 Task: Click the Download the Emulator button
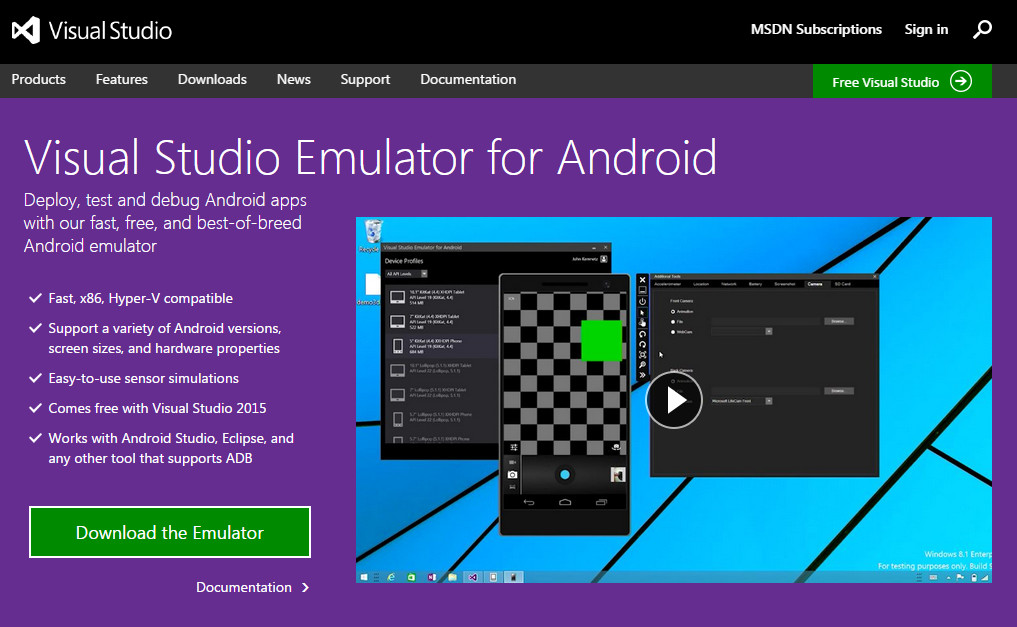point(170,532)
